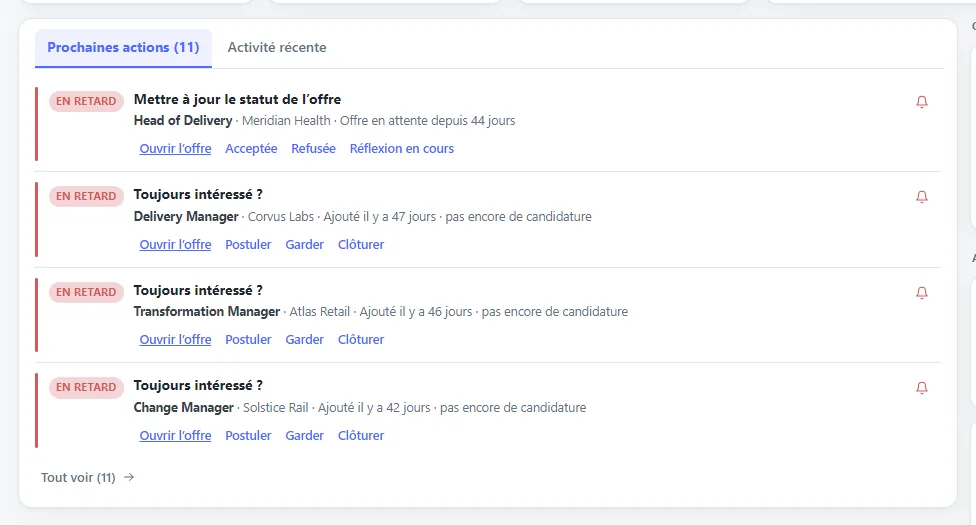Click the Head of Delivery job title

pos(183,121)
